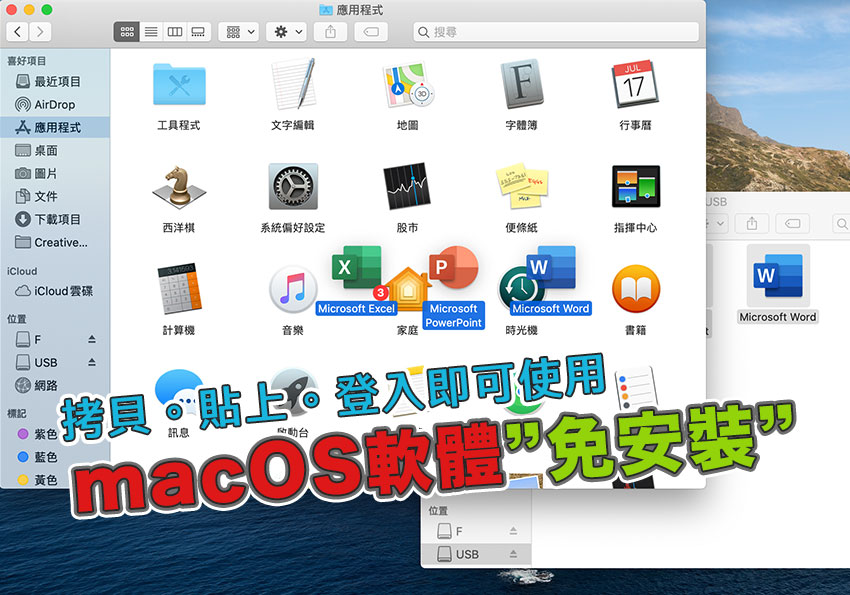Select the dragged Microsoft Word icon
The height and width of the screenshot is (595, 850).
click(x=551, y=267)
